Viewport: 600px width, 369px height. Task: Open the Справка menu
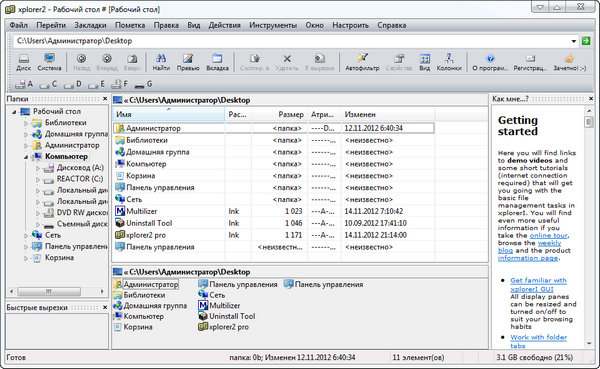point(391,25)
